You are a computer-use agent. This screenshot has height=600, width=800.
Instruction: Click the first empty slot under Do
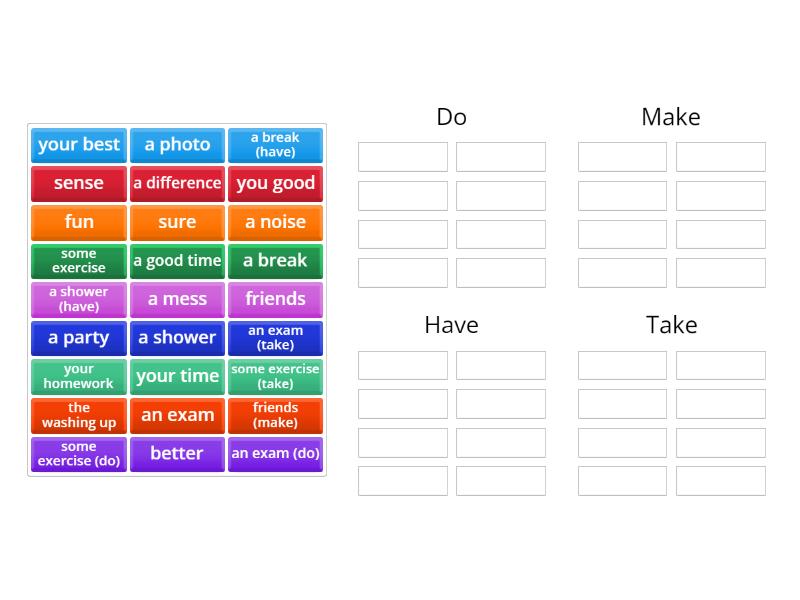pos(402,156)
